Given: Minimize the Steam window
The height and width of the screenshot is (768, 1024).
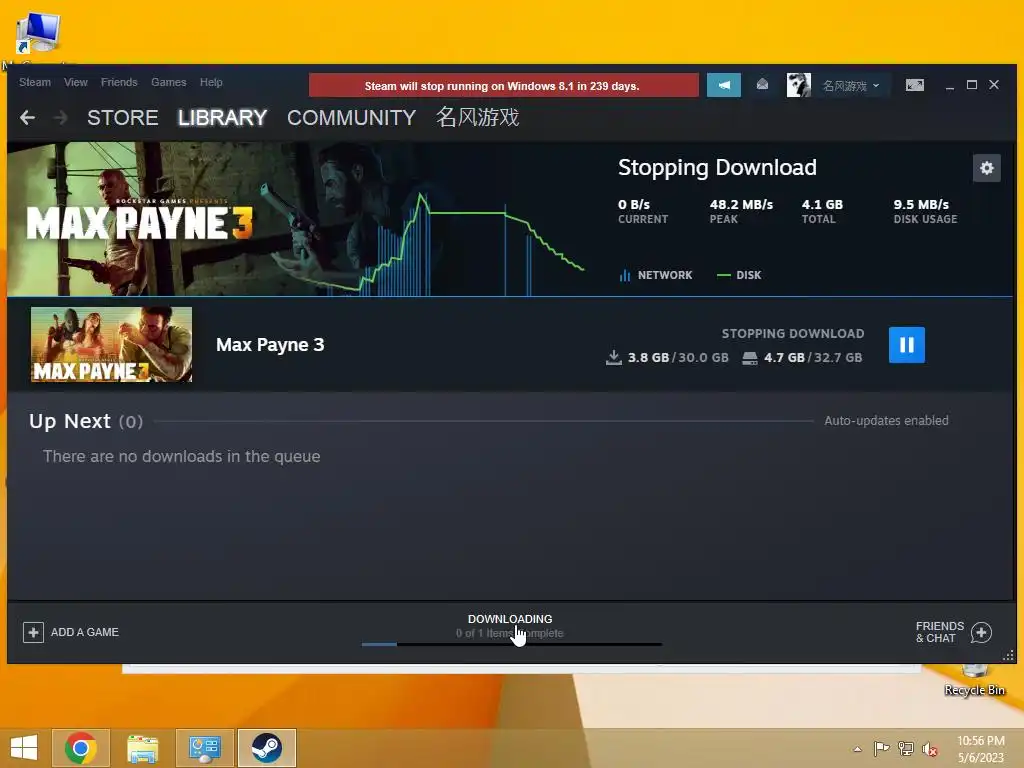Looking at the screenshot, I should pos(950,85).
